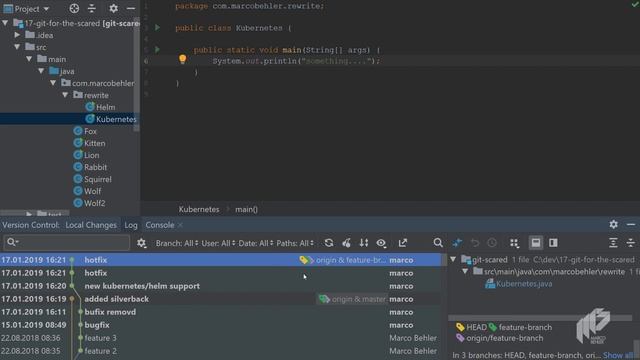Click the Refresh log icon
Screen dimensions: 640x360
pyautogui.click(x=329, y=243)
